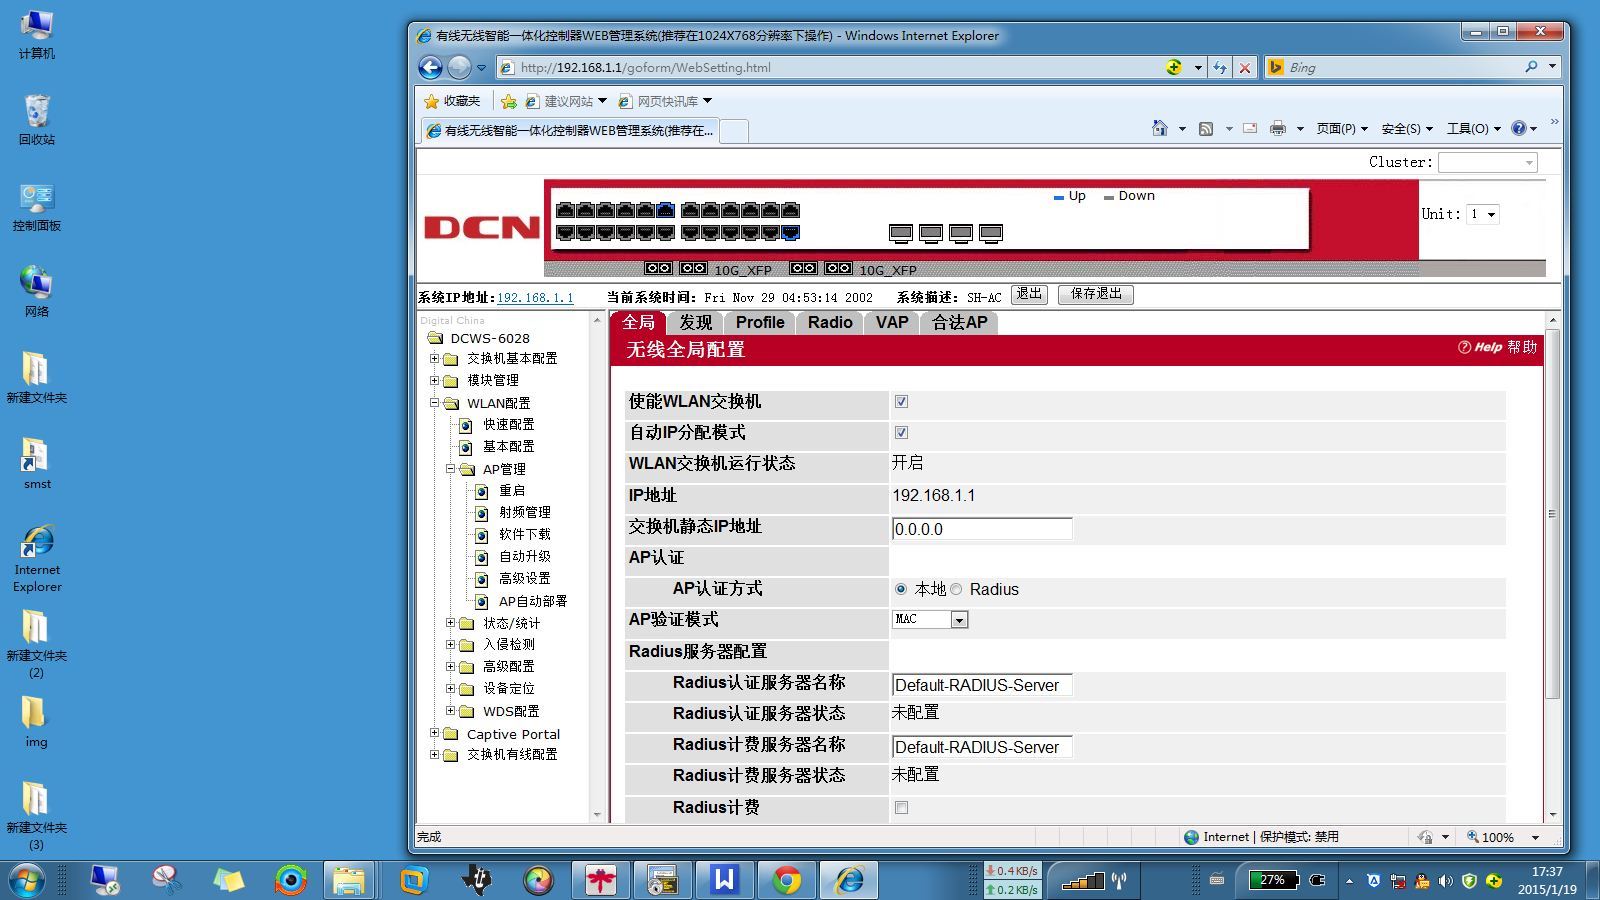Click the 退出 logout button
This screenshot has height=900, width=1600.
tap(1029, 294)
